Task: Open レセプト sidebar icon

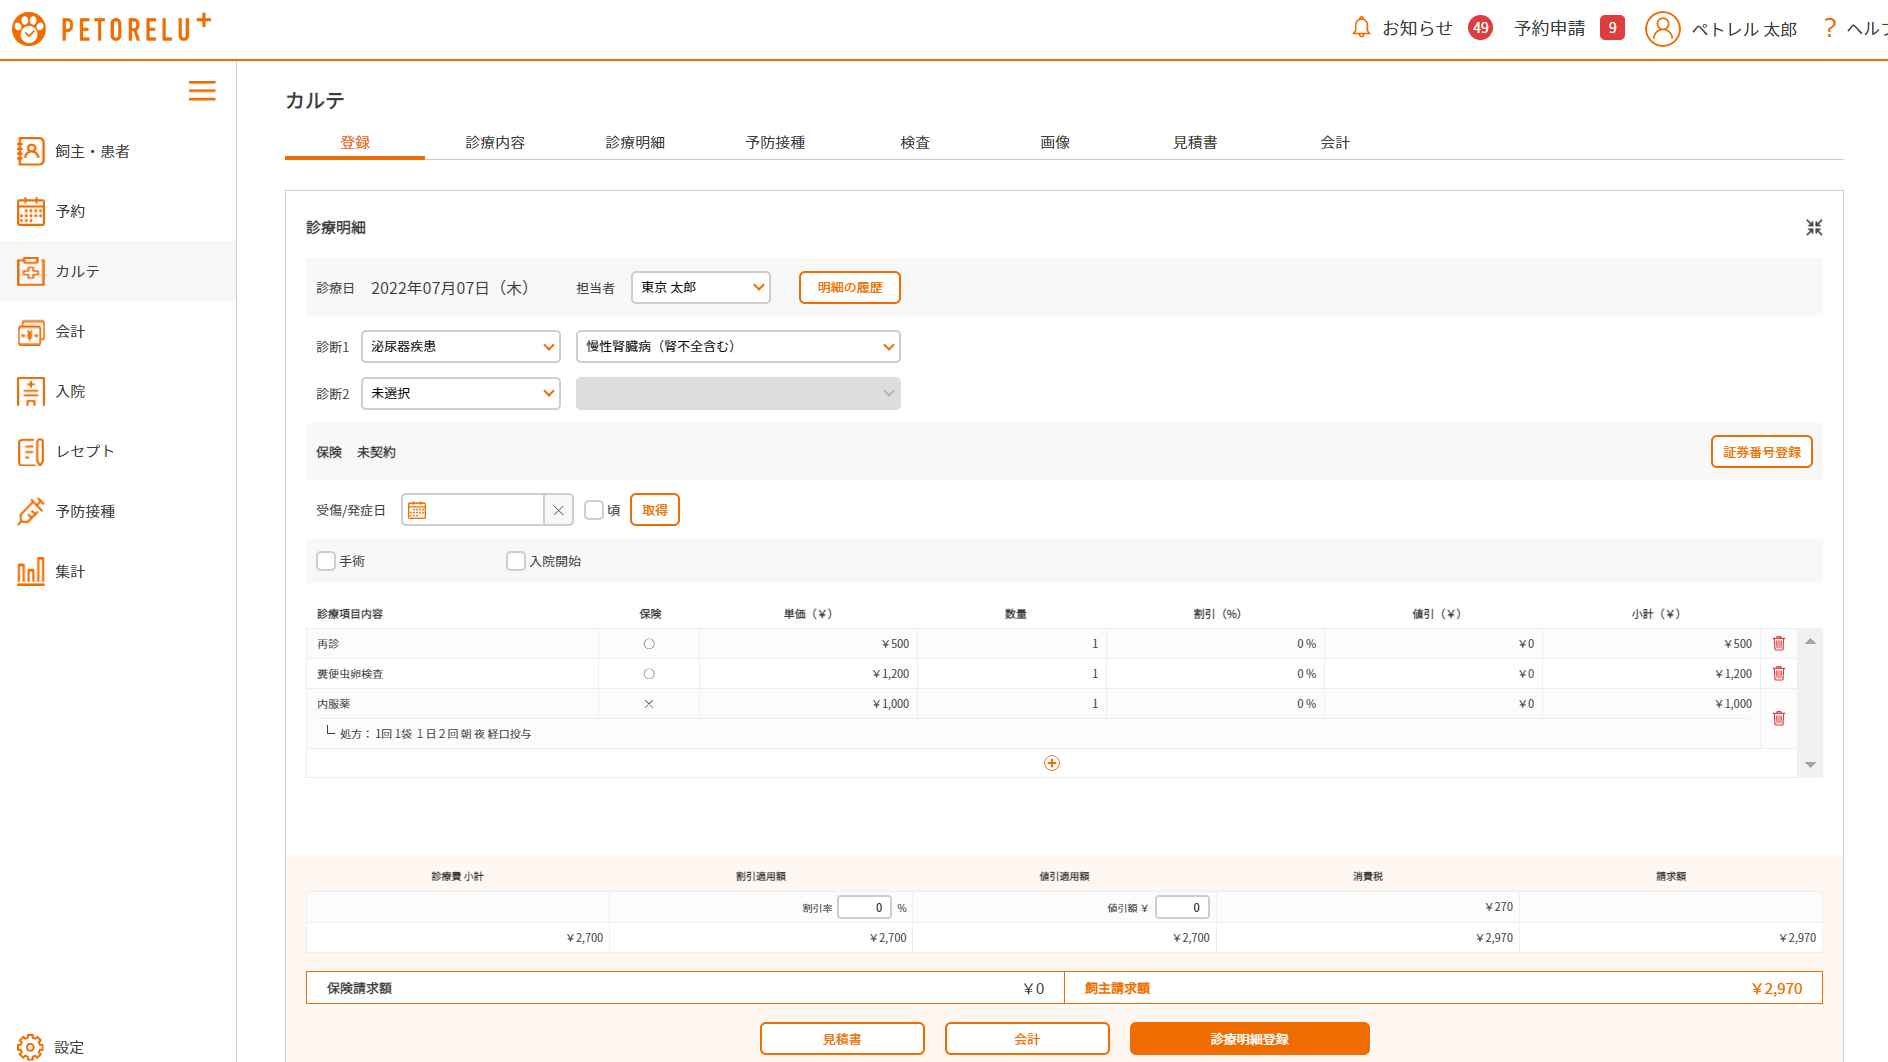Action: pos(31,451)
